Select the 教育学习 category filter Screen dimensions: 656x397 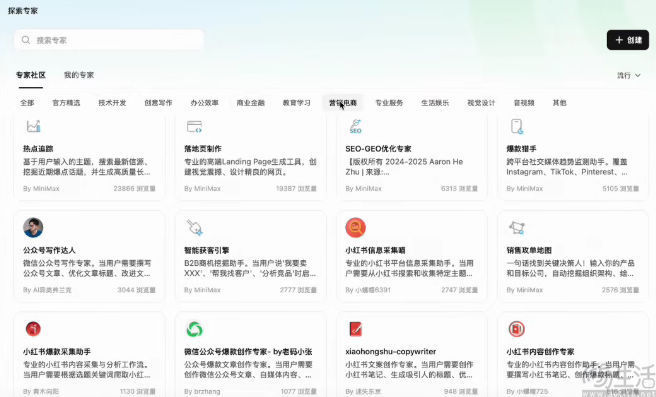tap(297, 102)
